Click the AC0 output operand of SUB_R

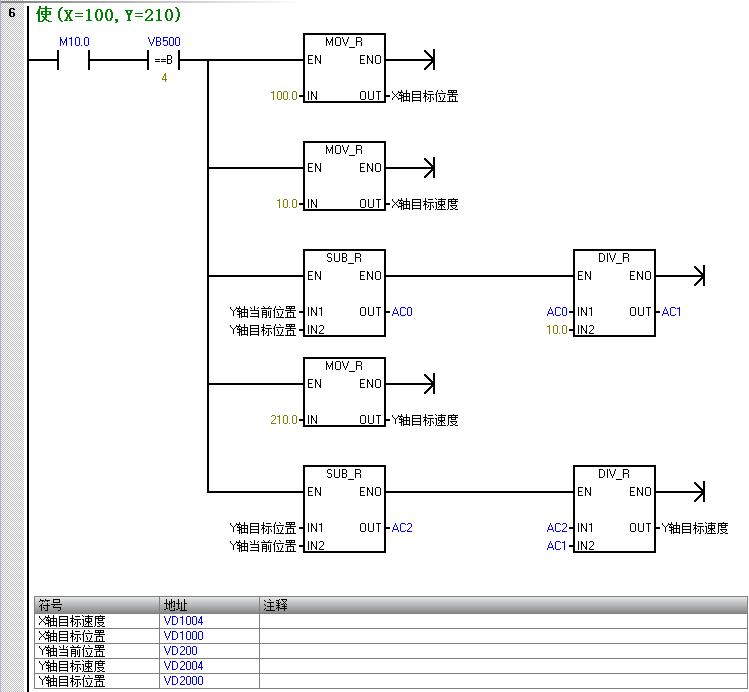[402, 312]
